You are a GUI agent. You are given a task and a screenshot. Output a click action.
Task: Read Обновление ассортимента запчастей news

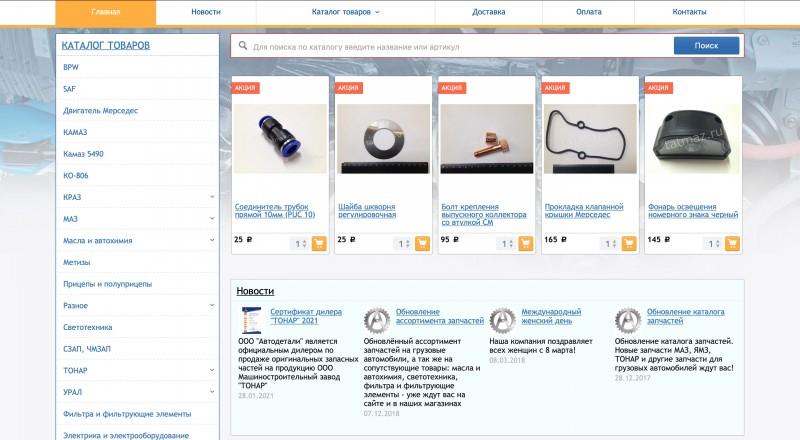coord(440,316)
